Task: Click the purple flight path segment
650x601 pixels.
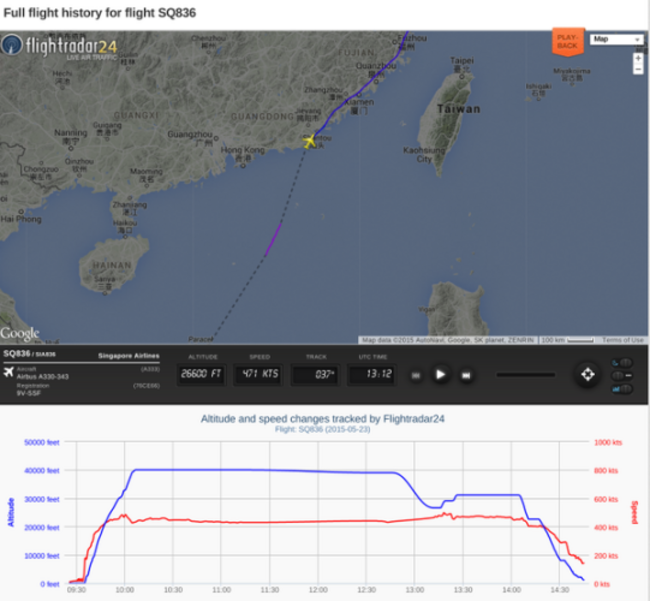Action: point(273,240)
